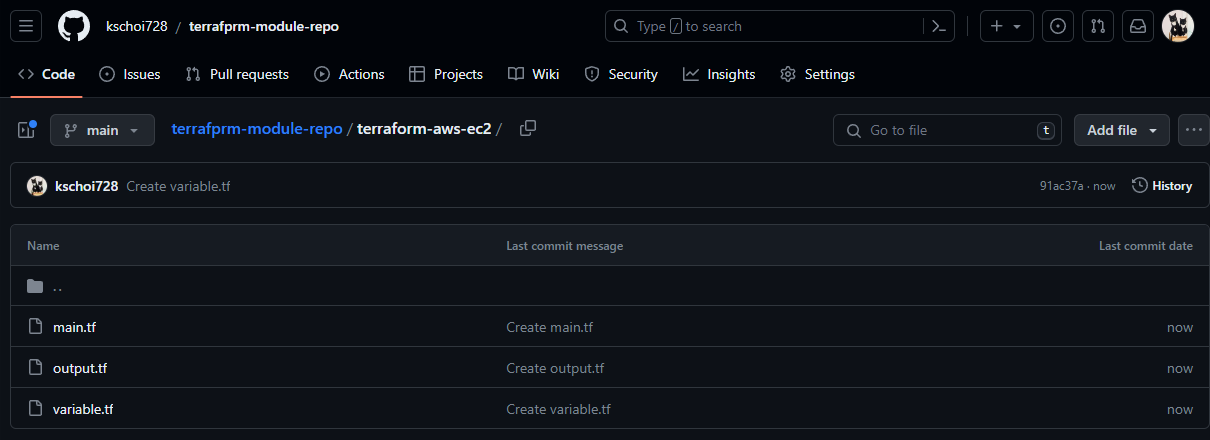Click the Last commit date column header

click(x=1146, y=246)
